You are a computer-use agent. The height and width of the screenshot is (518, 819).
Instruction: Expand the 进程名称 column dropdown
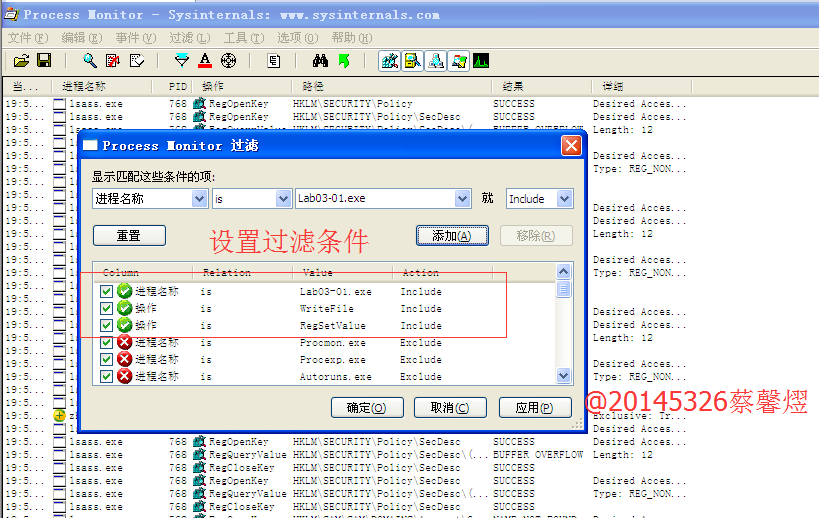(x=199, y=199)
